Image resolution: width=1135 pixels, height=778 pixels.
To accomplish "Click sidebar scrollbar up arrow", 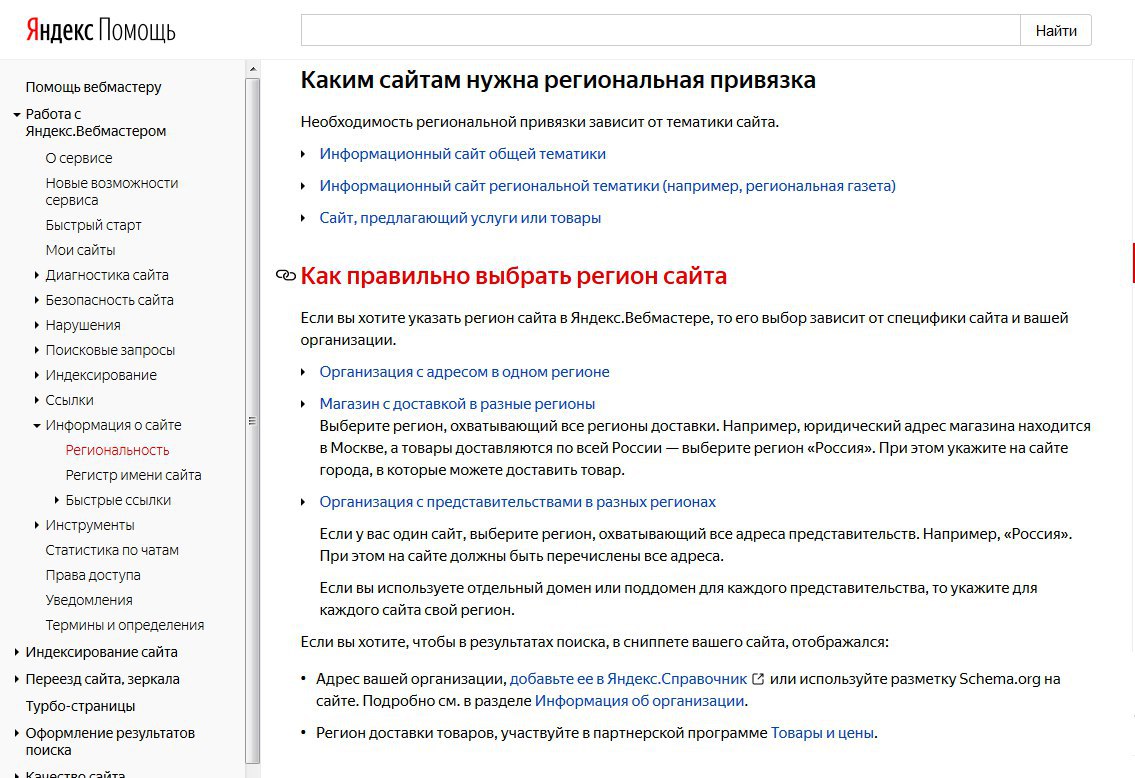I will click(x=253, y=69).
